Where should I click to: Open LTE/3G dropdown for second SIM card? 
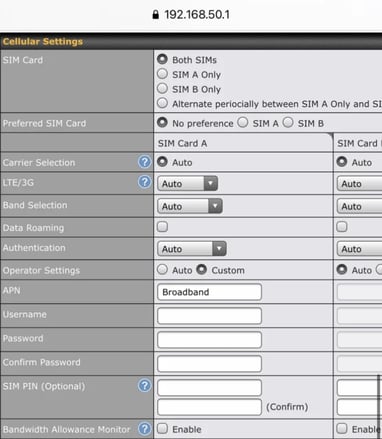click(359, 183)
